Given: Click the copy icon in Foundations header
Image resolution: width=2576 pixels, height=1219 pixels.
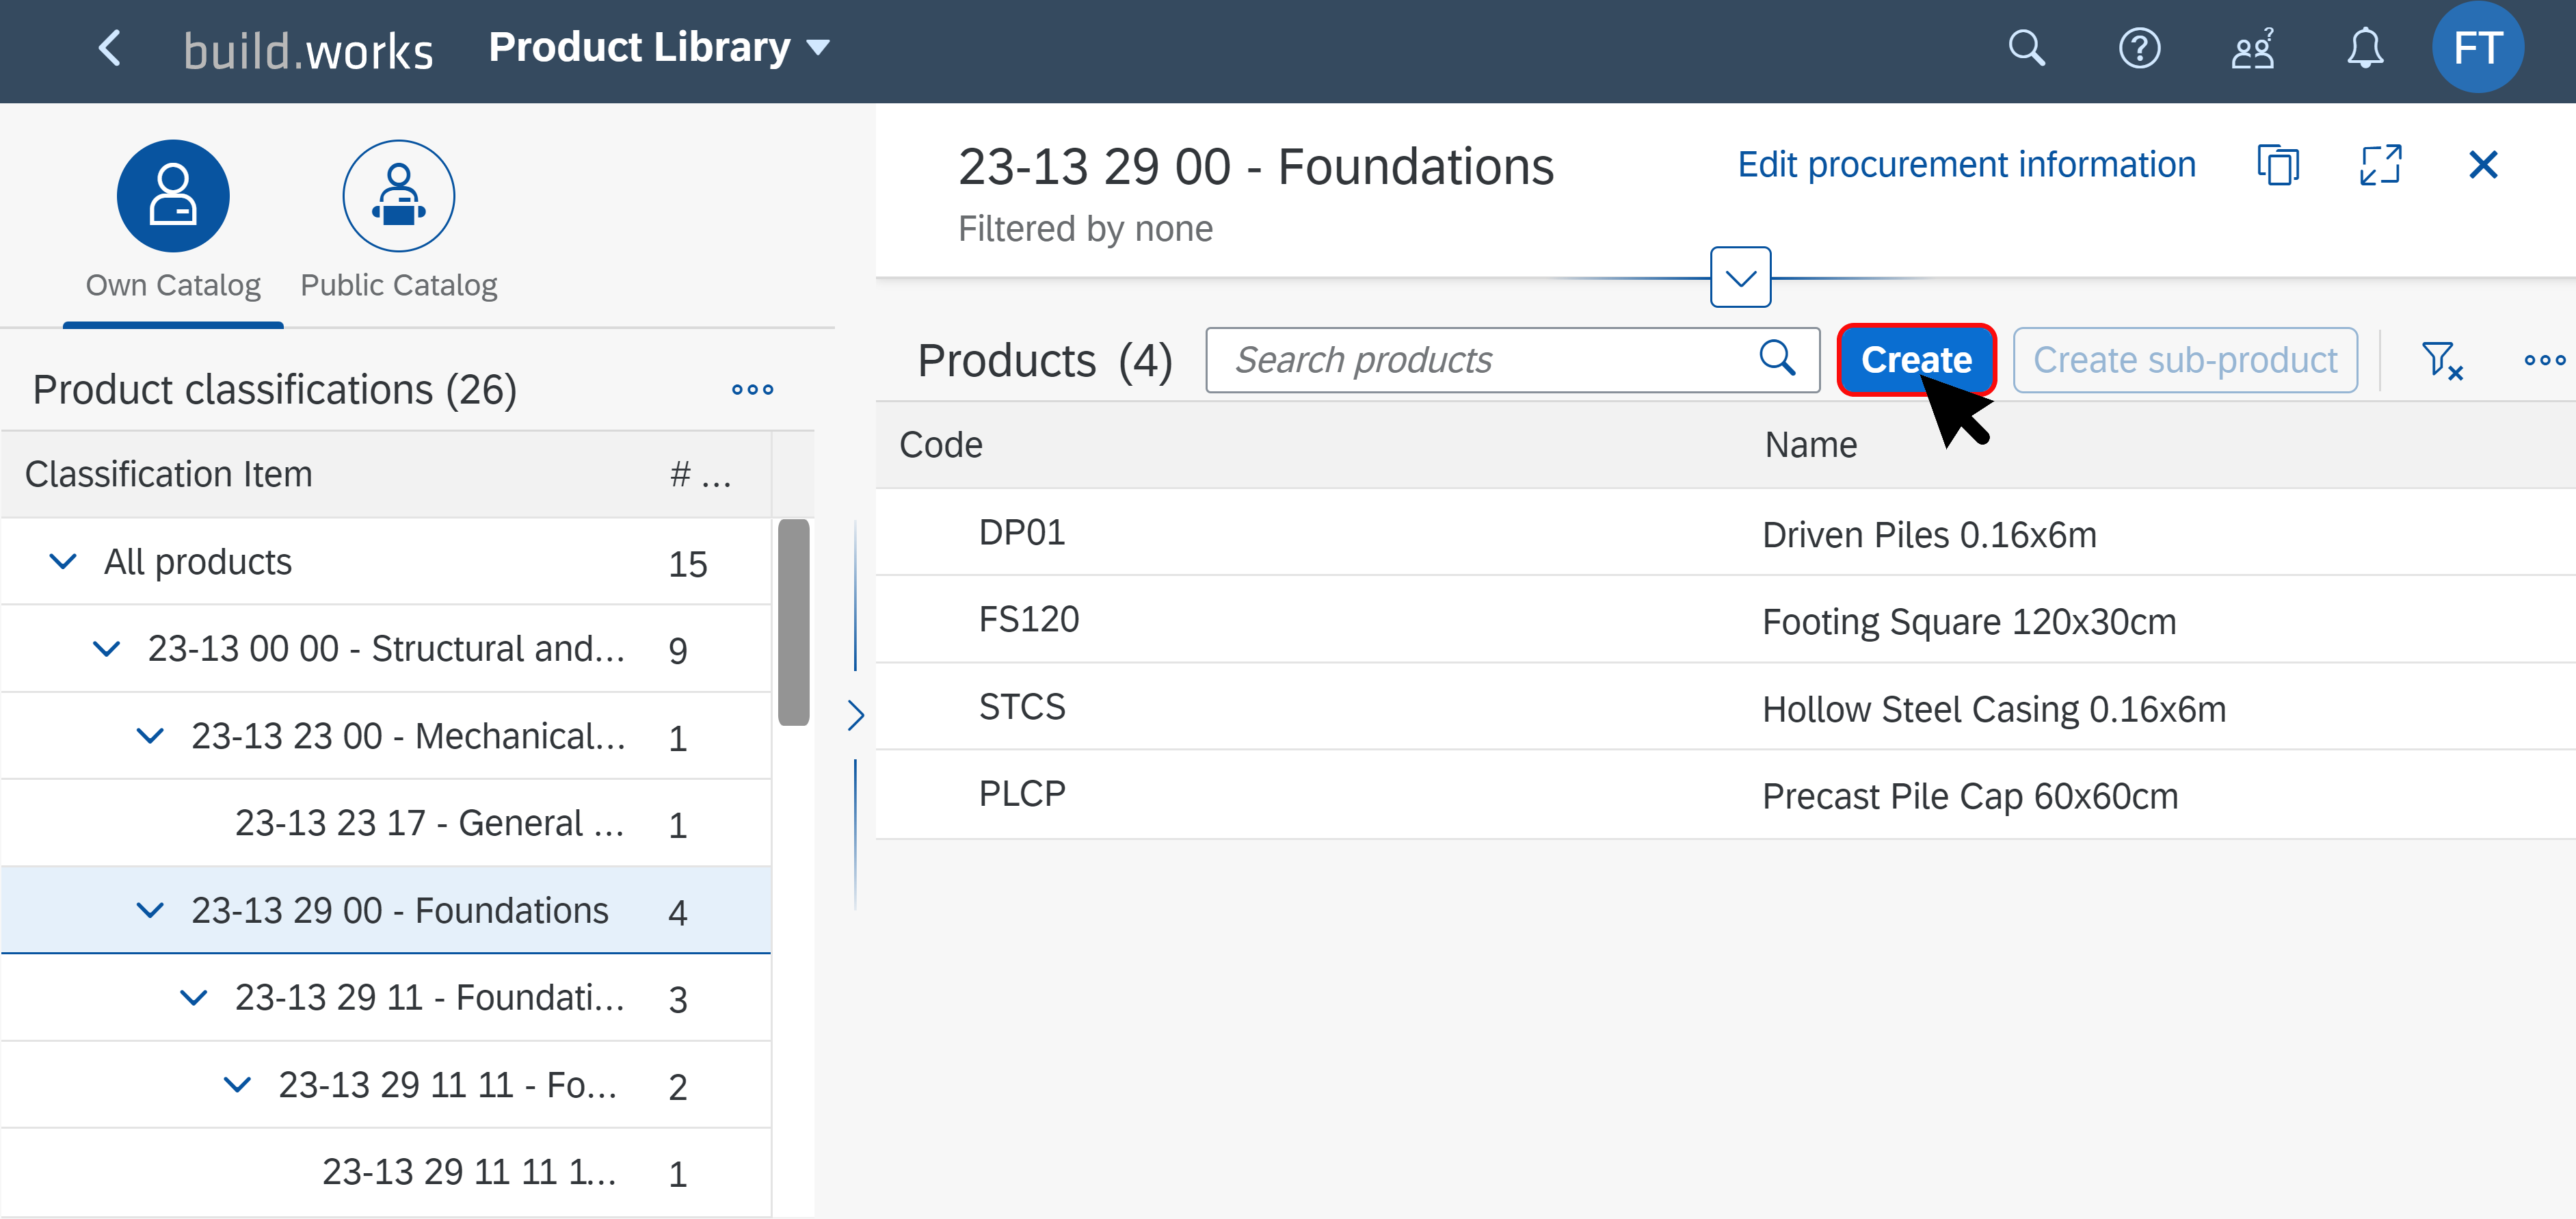Looking at the screenshot, I should coord(2278,165).
